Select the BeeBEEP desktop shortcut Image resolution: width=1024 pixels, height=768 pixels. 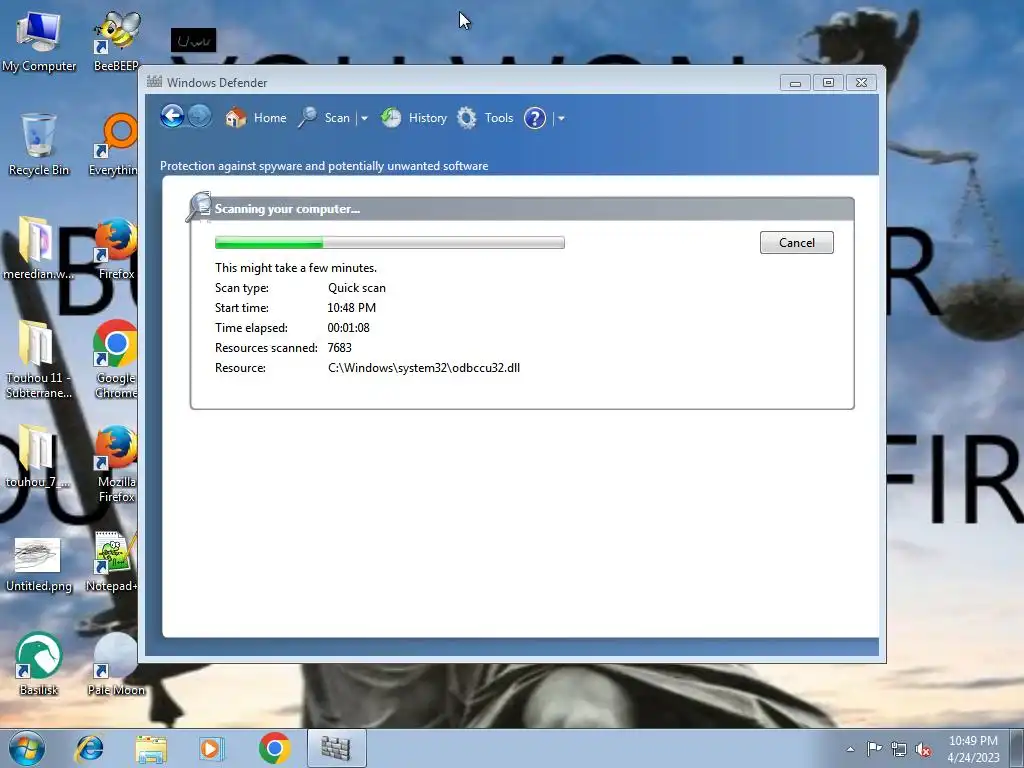(116, 42)
